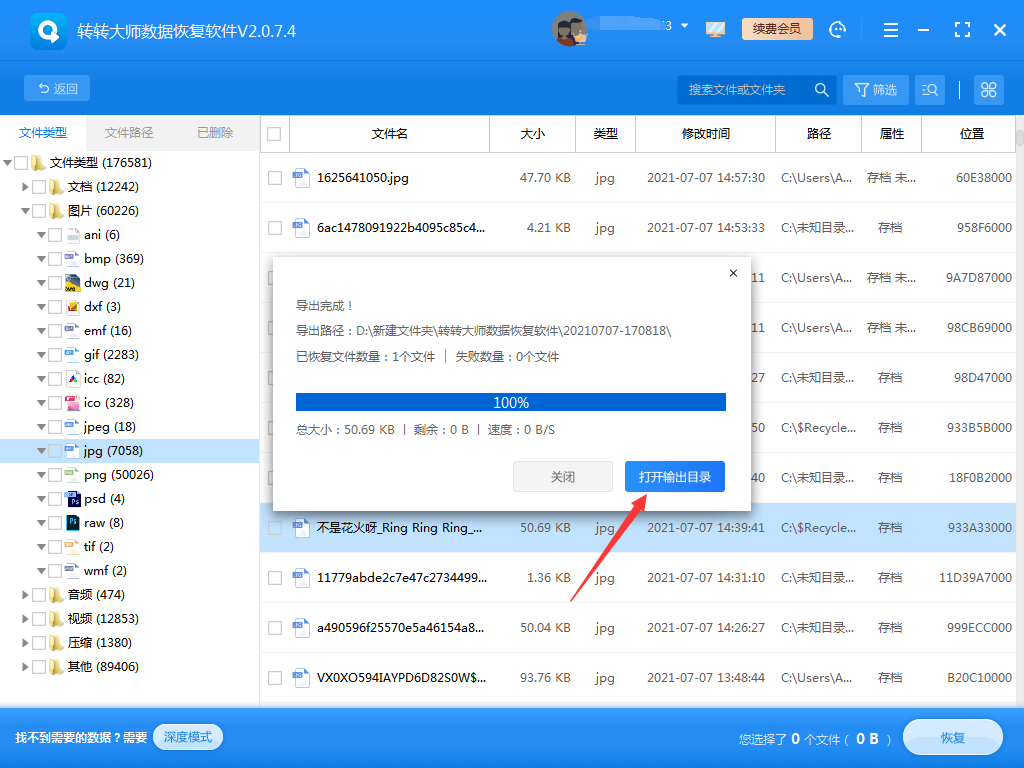Click the png file type icon
Viewport: 1024px width, 768px height.
tap(72, 475)
